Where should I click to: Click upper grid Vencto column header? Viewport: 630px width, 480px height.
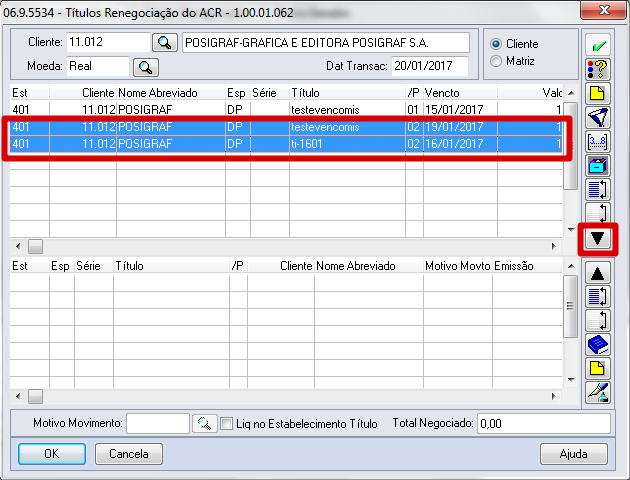tap(460, 93)
